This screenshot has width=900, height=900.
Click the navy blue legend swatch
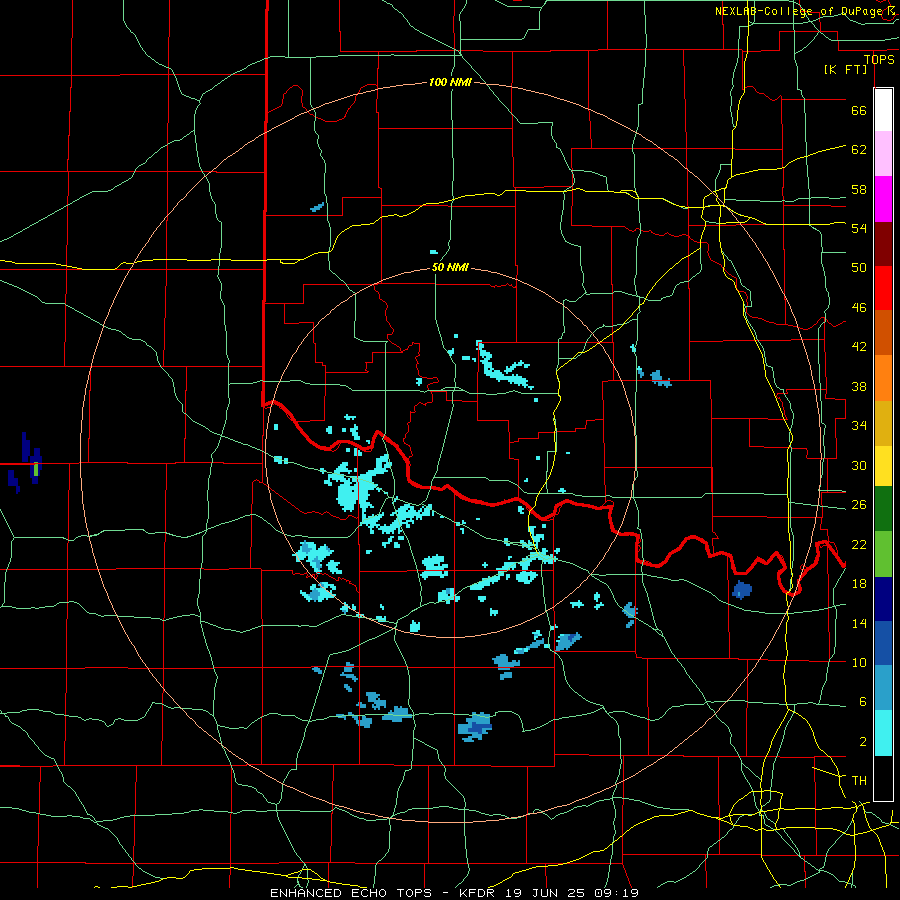click(883, 599)
